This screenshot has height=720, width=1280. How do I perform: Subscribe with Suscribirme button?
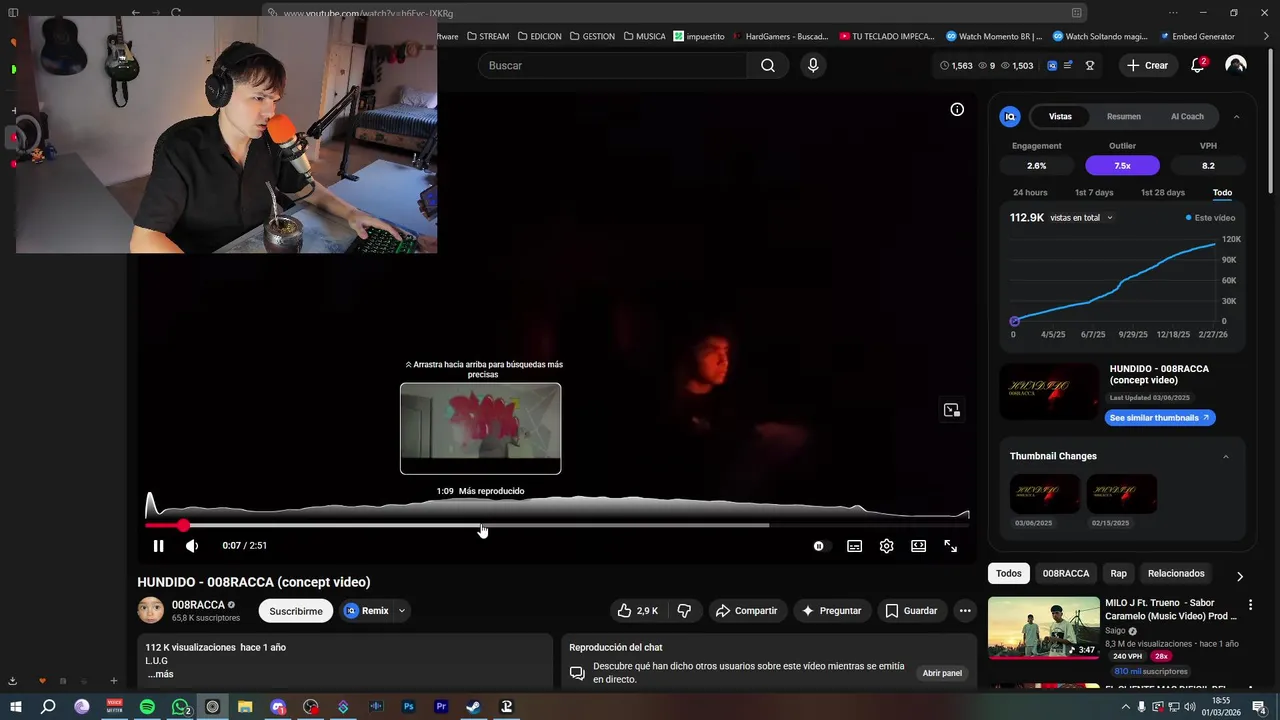tap(296, 610)
